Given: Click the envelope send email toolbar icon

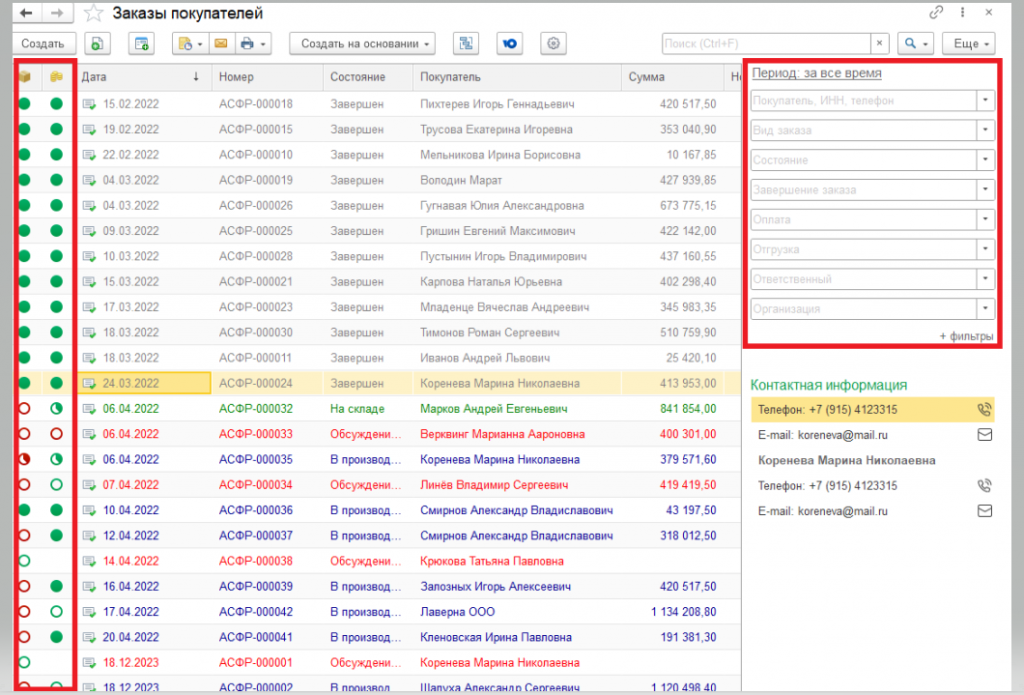Looking at the screenshot, I should tap(221, 44).
